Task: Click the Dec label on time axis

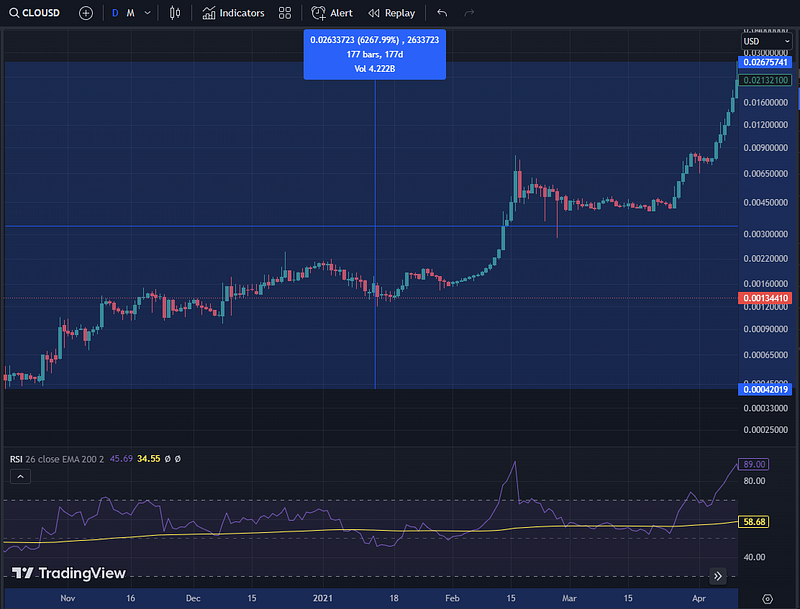Action: [193, 598]
